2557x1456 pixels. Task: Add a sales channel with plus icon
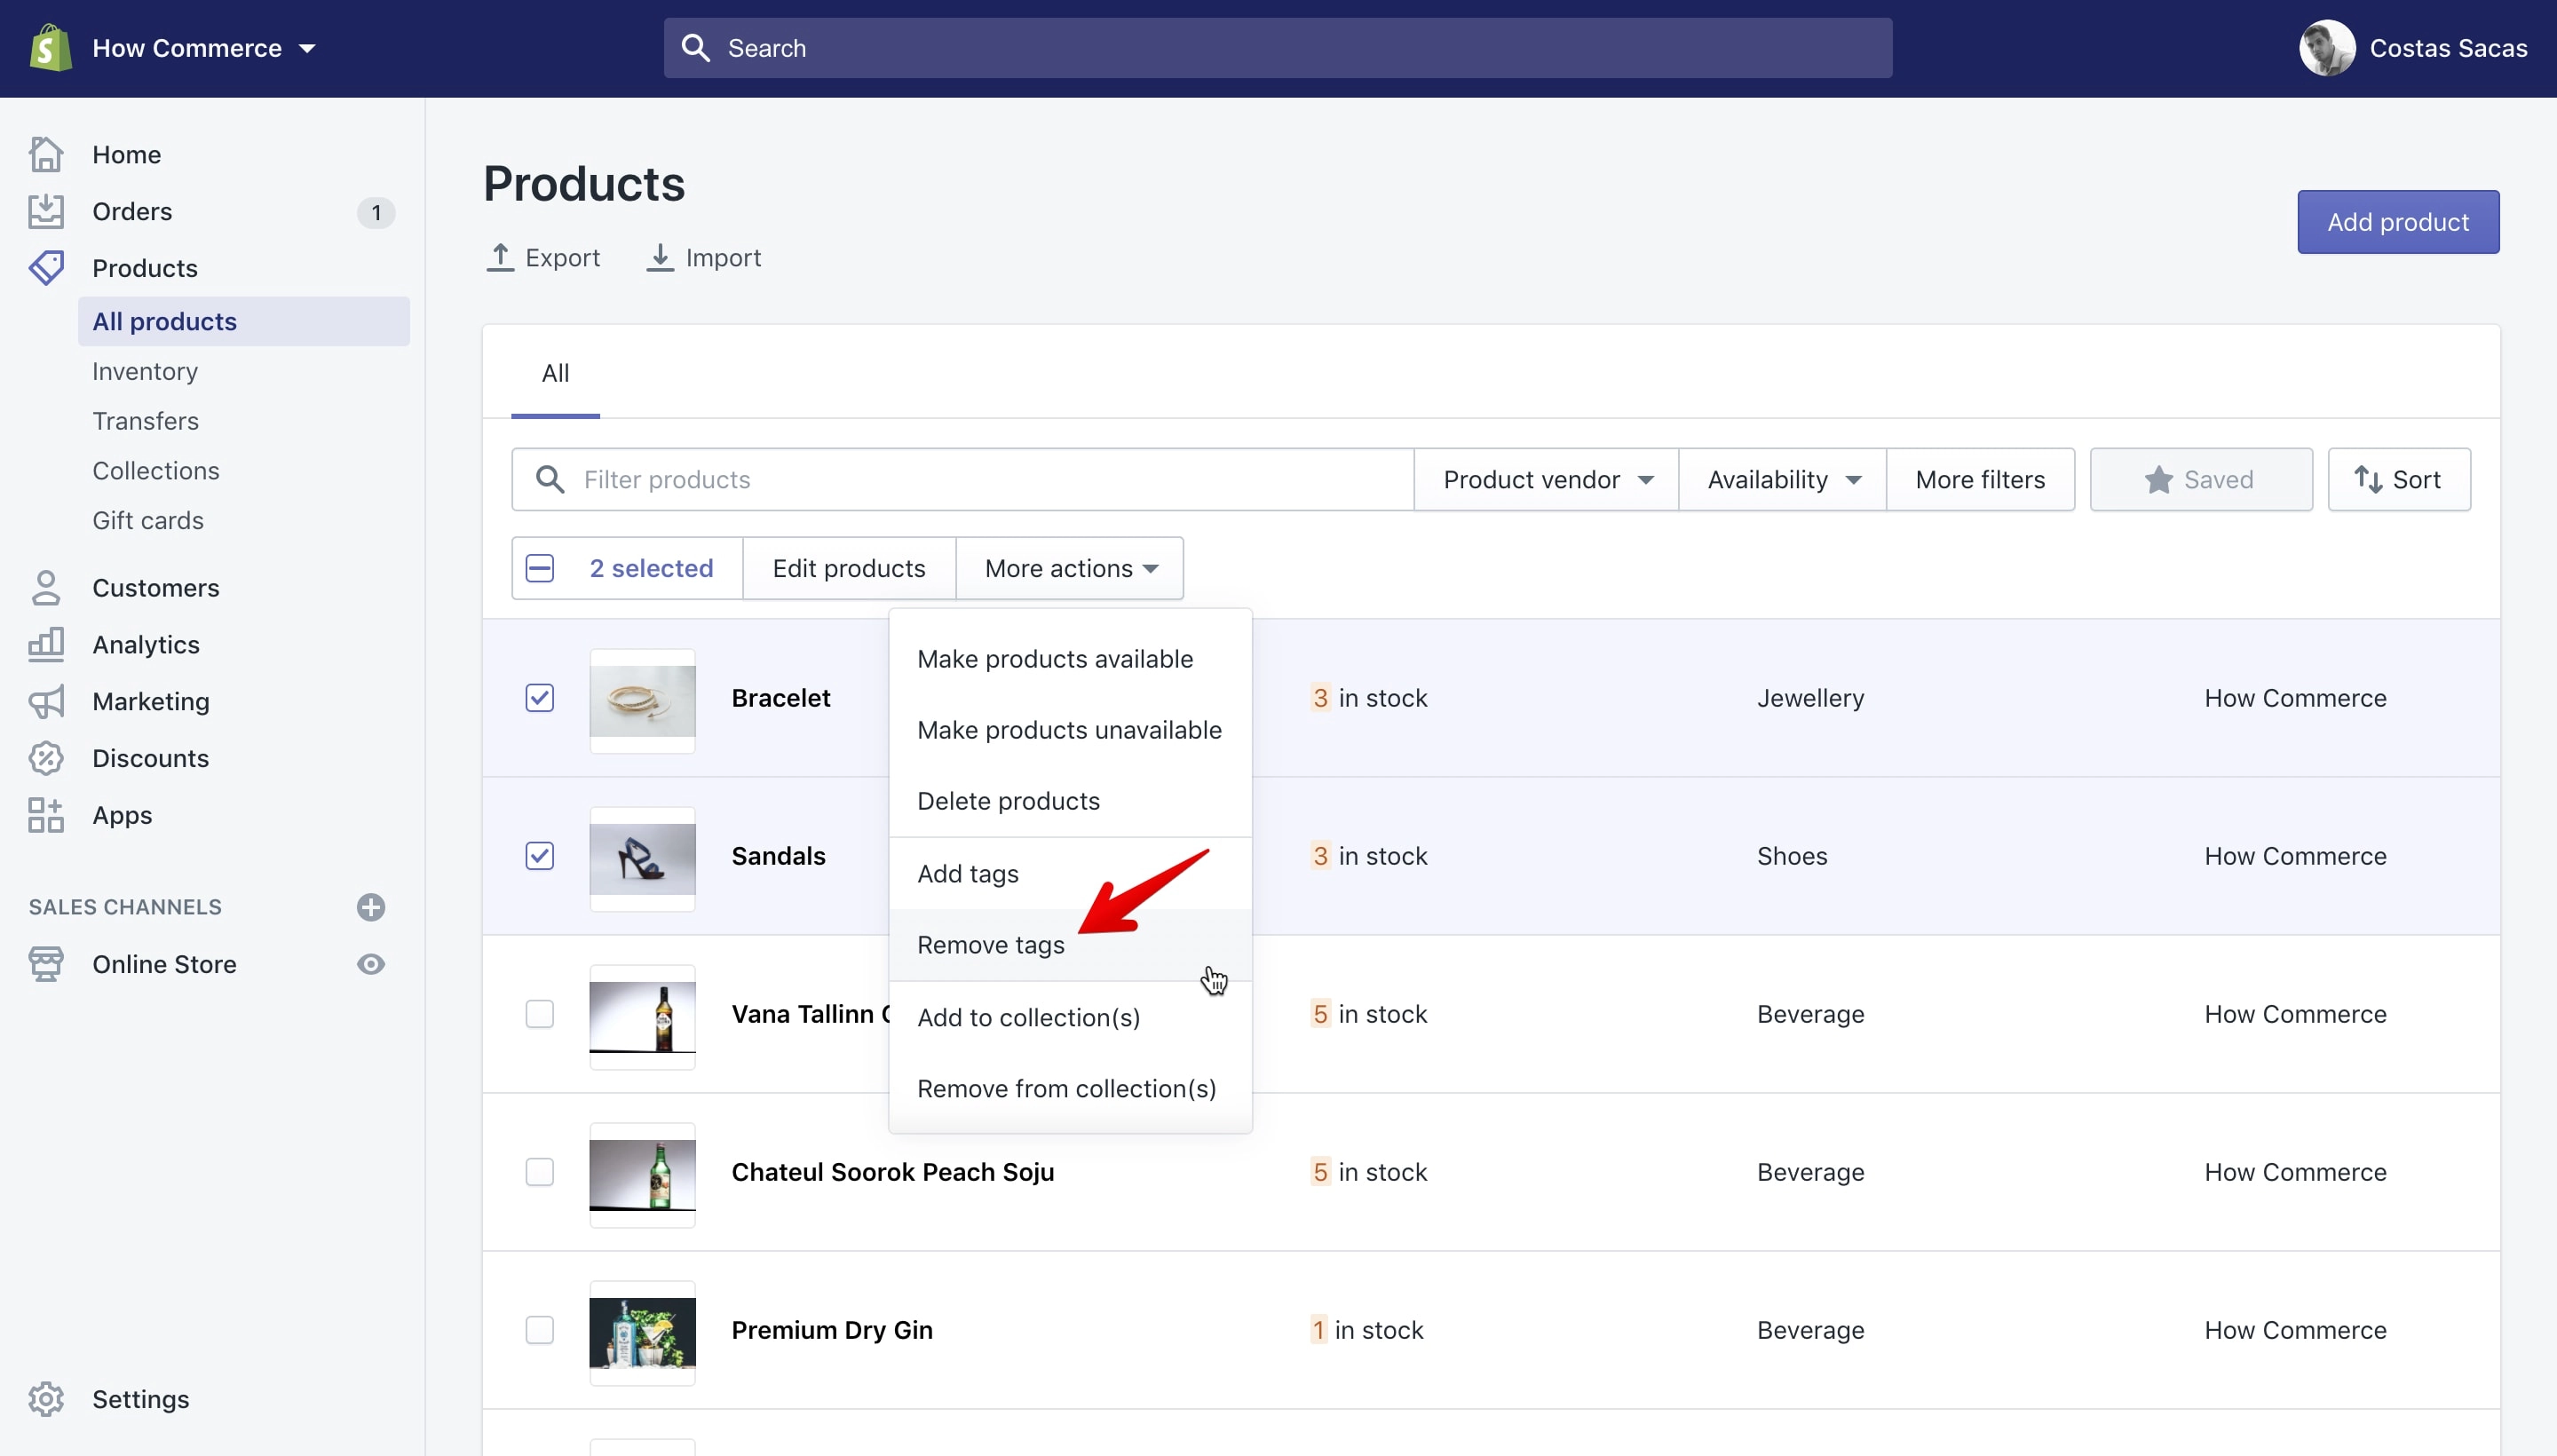click(371, 907)
